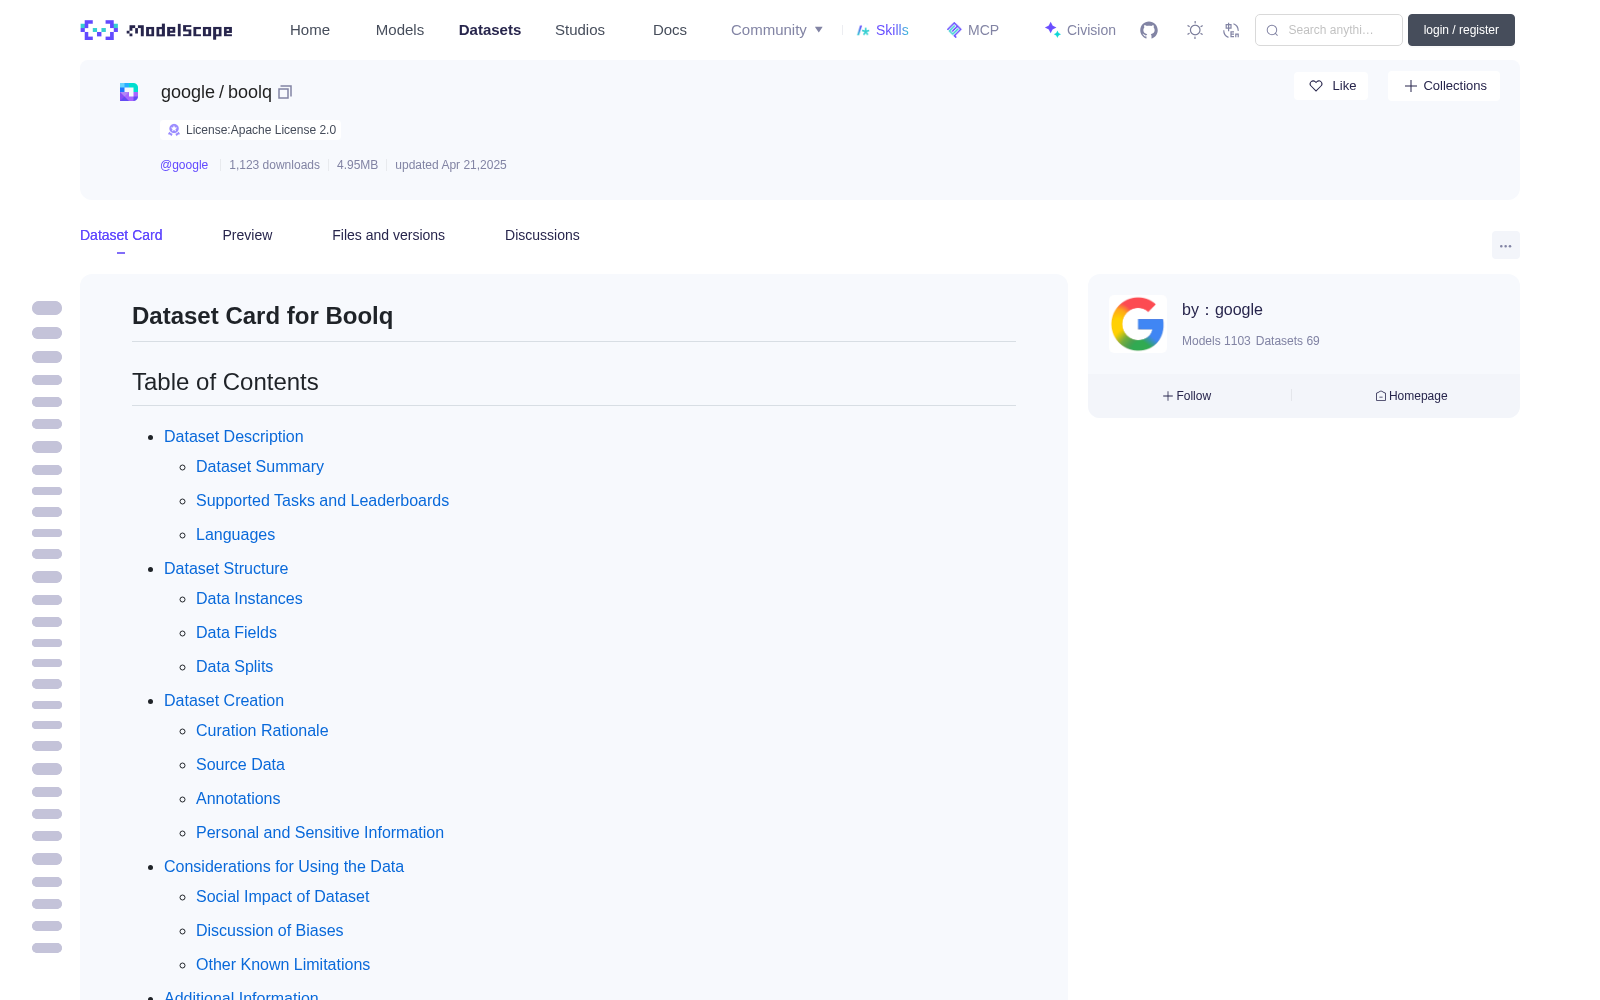Jump to Dataset Creation section
Image resolution: width=1600 pixels, height=1000 pixels.
click(224, 700)
